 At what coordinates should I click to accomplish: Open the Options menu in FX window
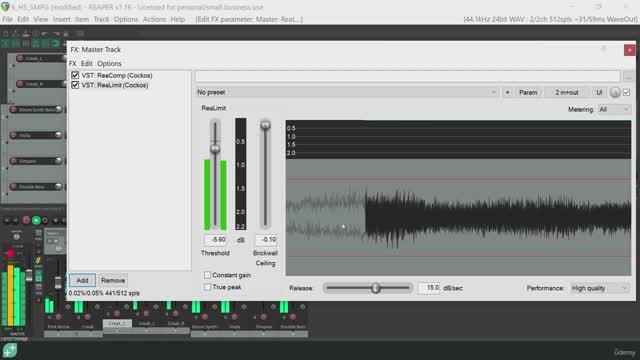coord(109,64)
